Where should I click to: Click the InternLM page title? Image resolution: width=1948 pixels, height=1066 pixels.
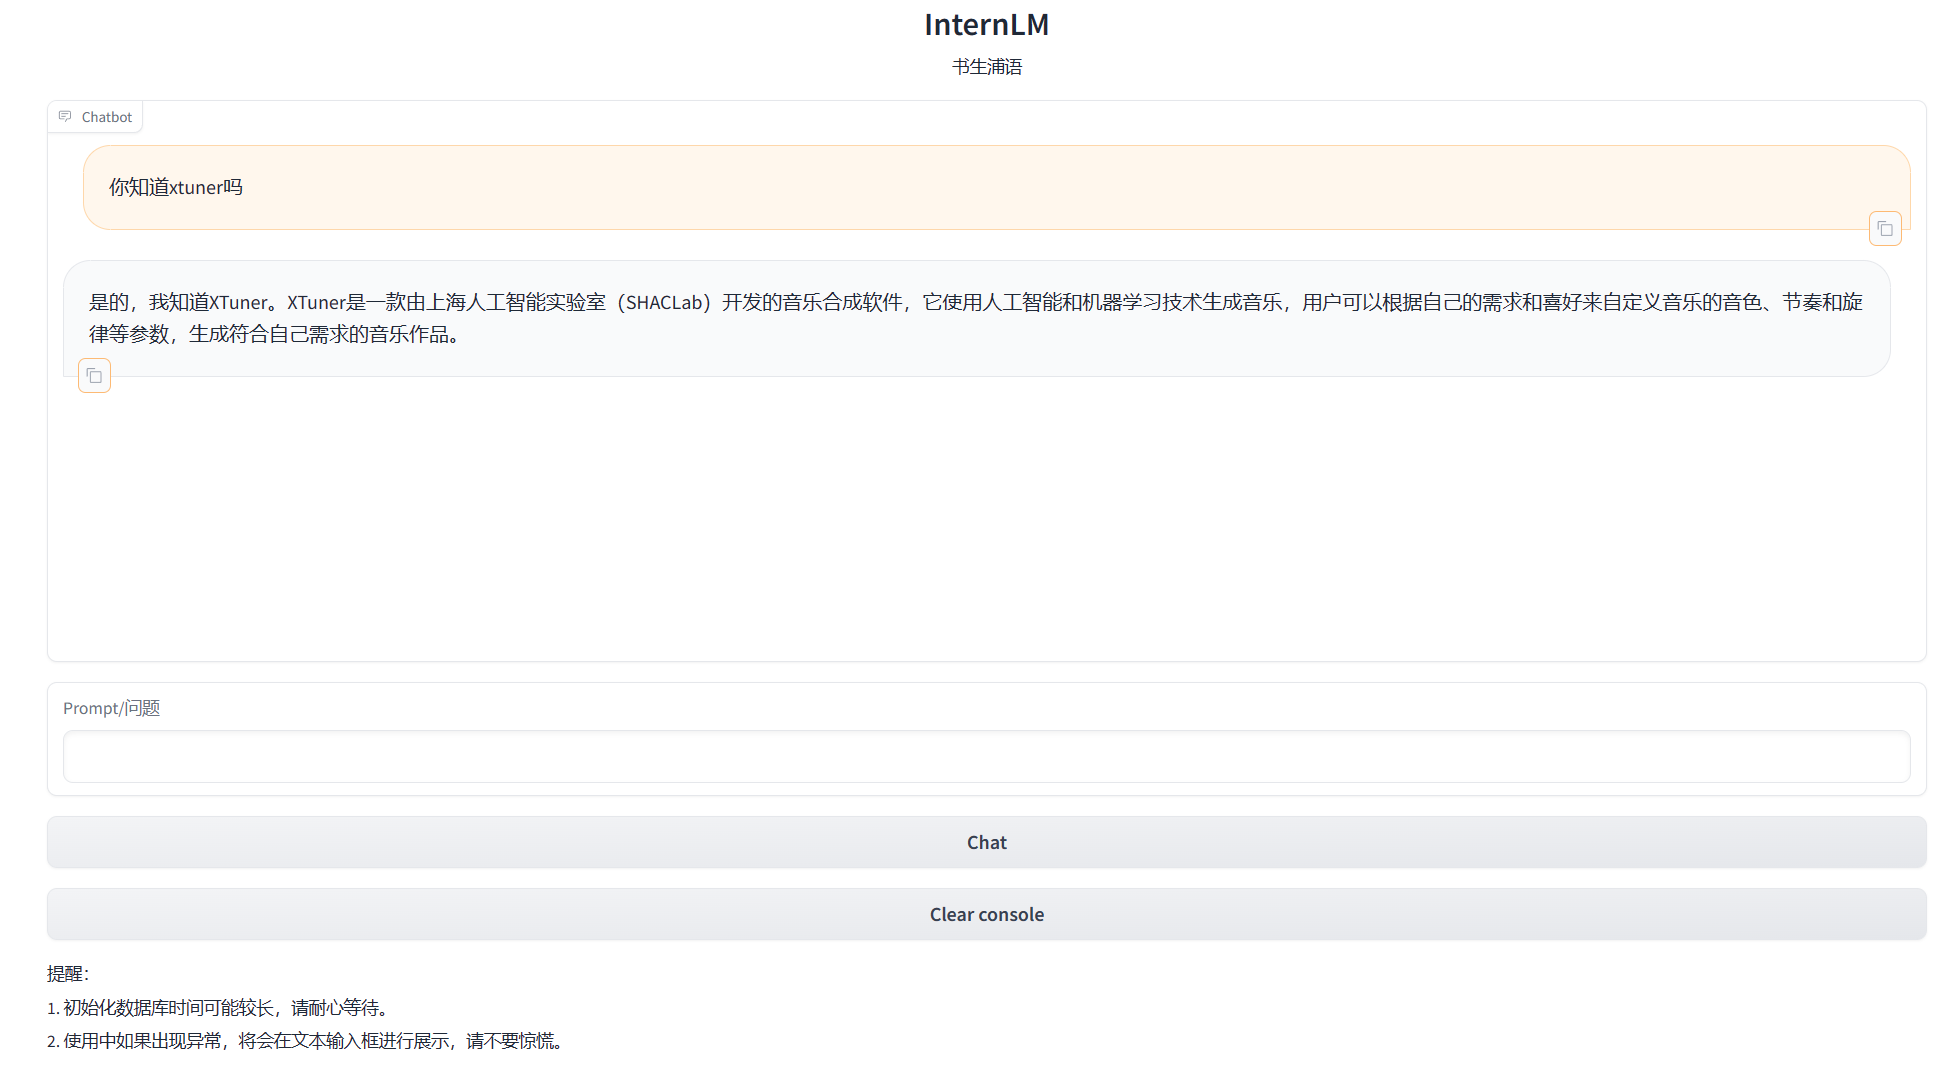(986, 24)
